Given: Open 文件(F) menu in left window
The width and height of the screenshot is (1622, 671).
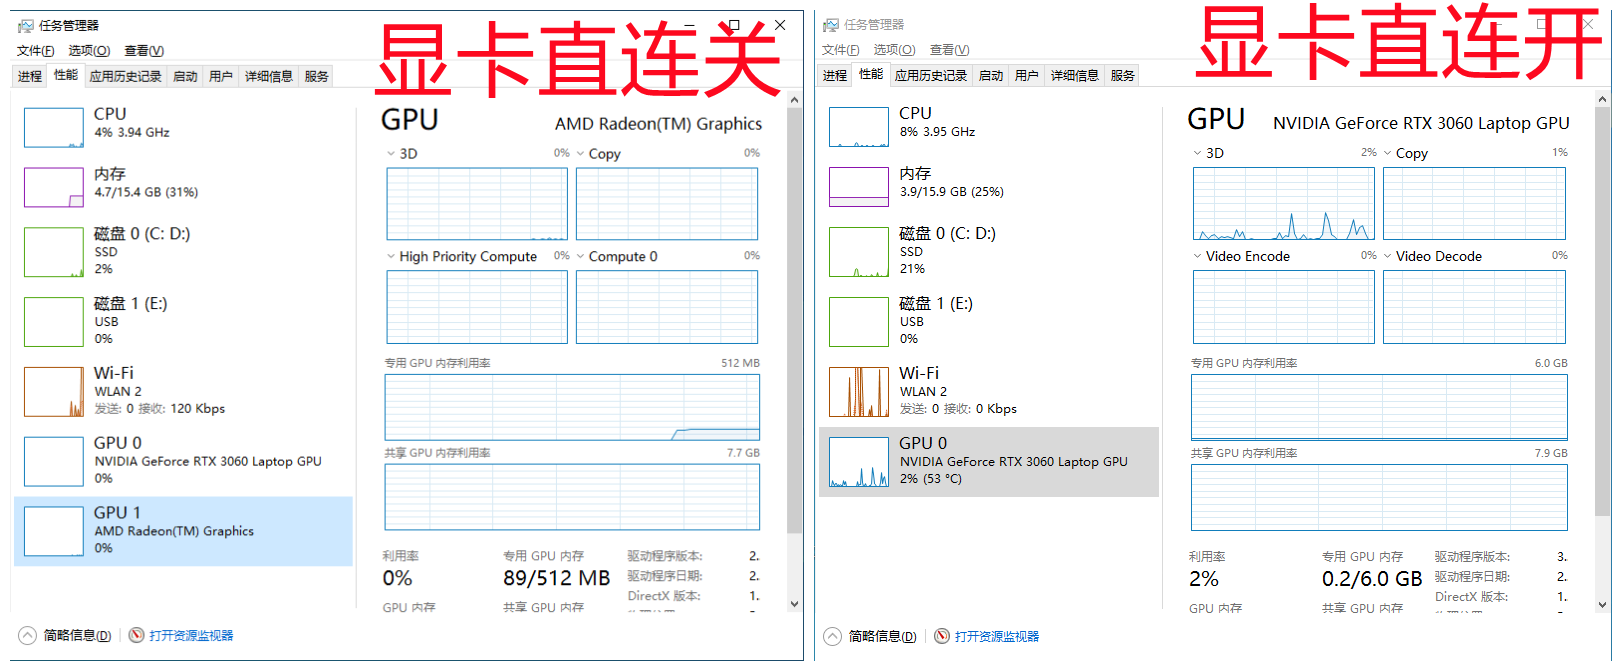Looking at the screenshot, I should (x=35, y=50).
